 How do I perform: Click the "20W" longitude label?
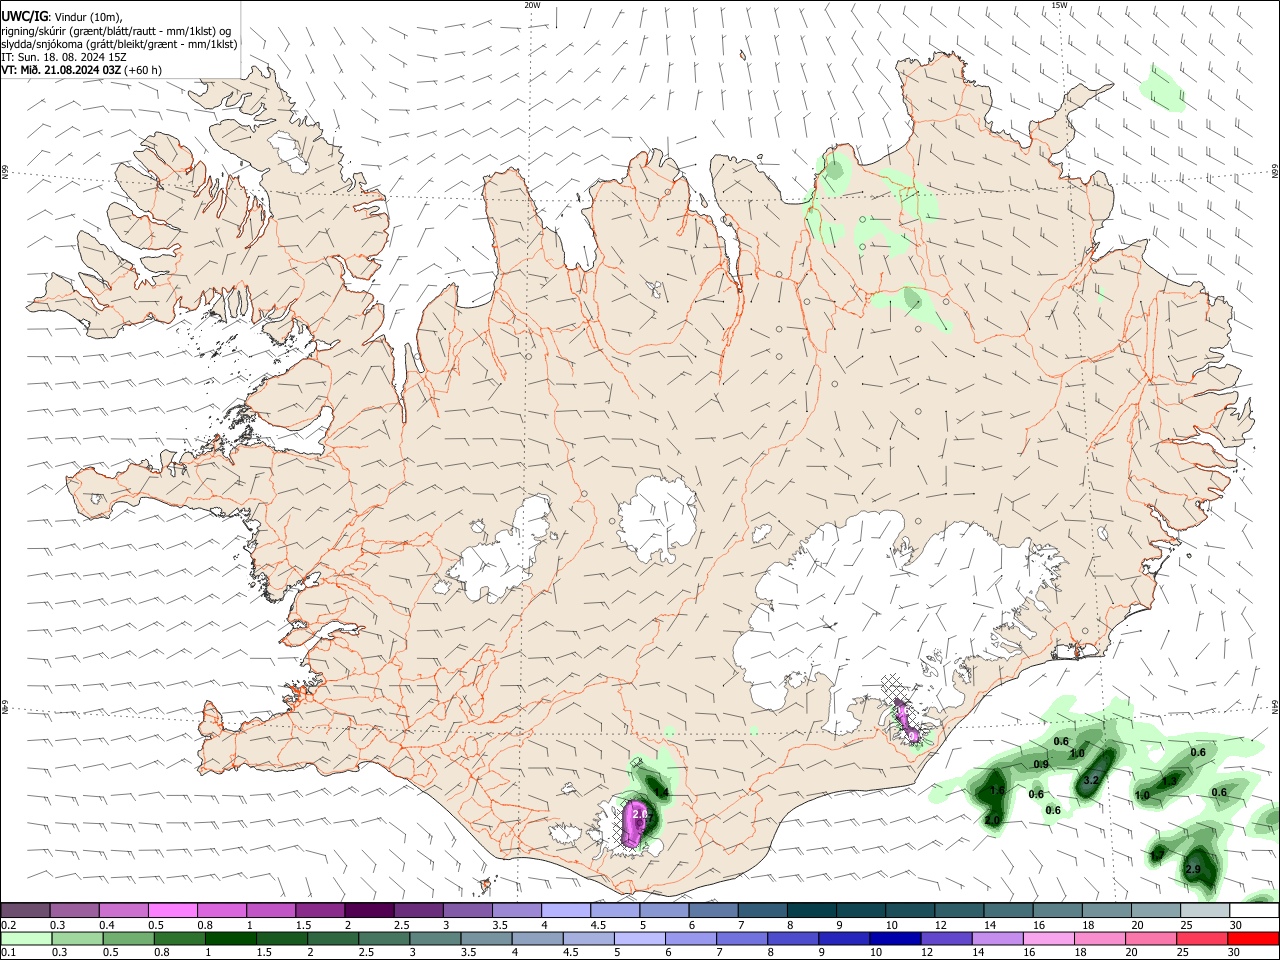coord(532,5)
